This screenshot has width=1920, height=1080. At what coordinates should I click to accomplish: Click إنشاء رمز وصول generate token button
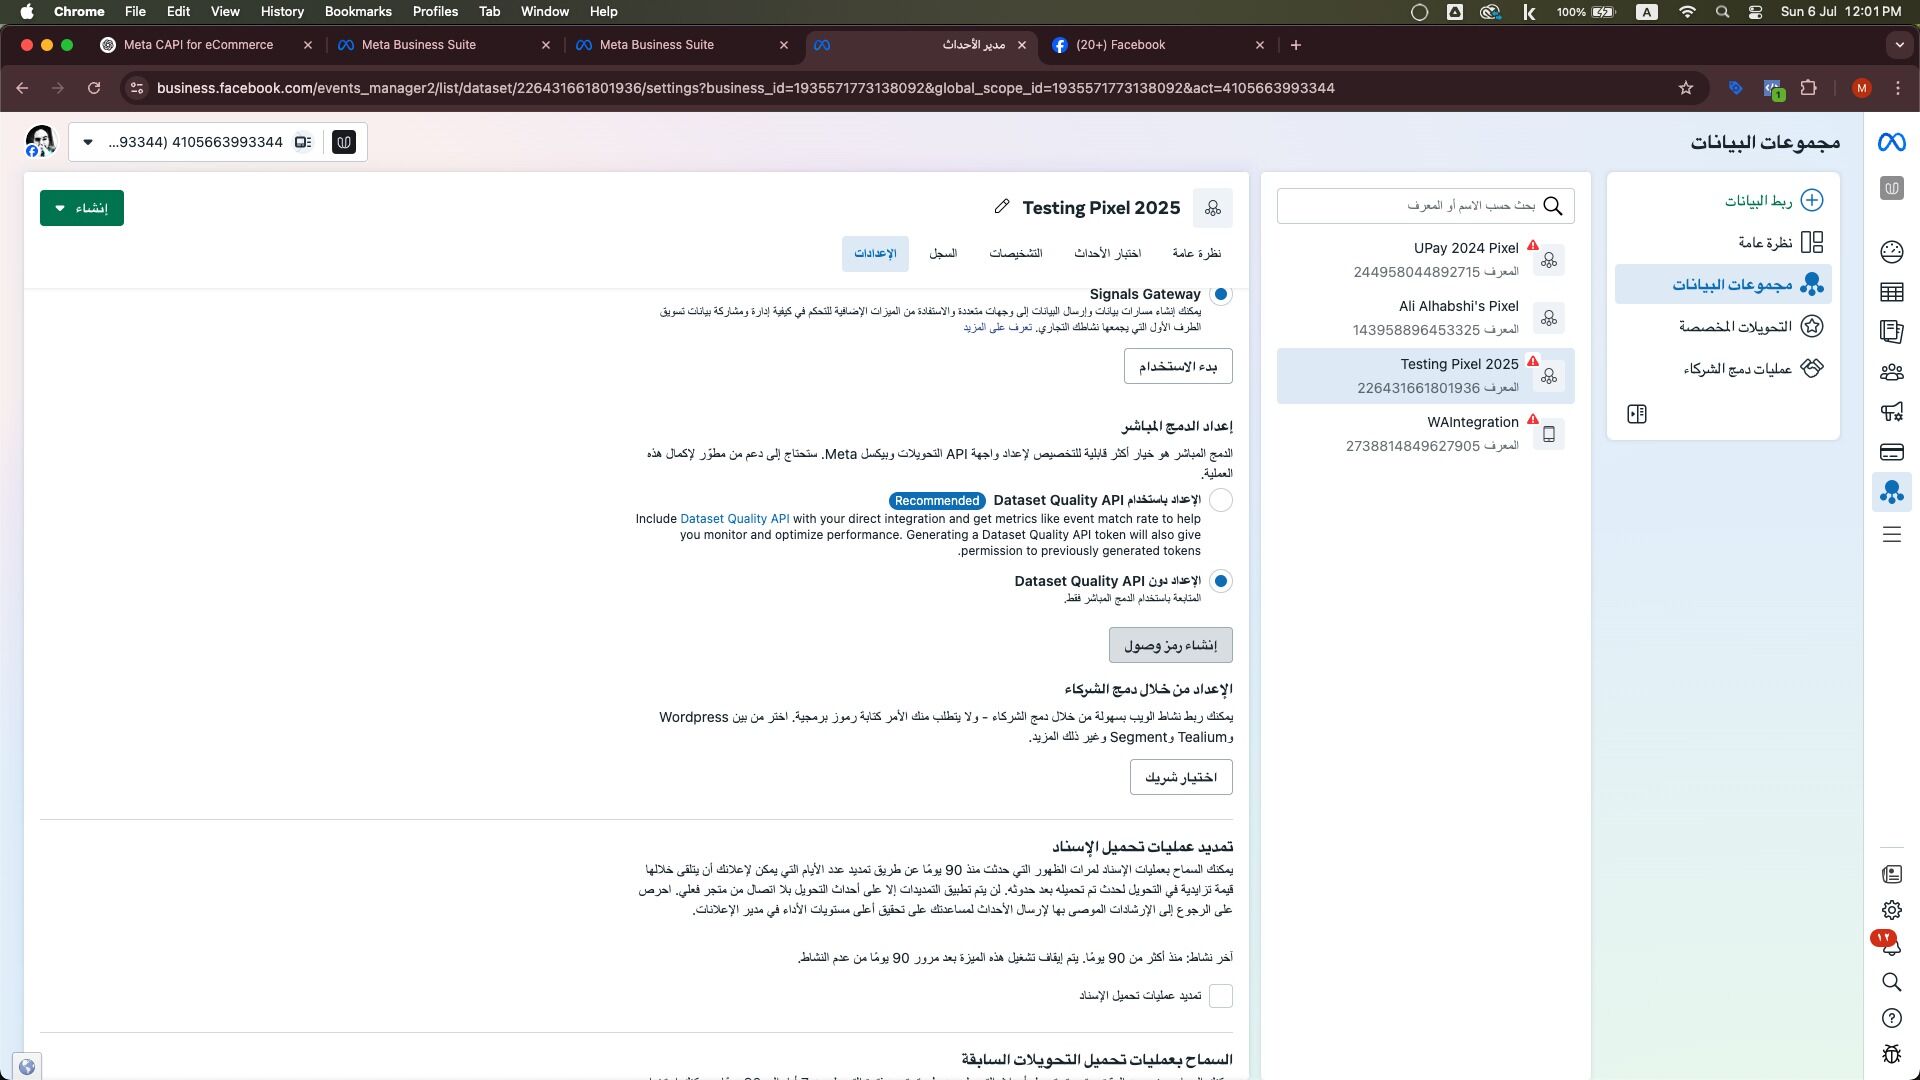(x=1170, y=646)
